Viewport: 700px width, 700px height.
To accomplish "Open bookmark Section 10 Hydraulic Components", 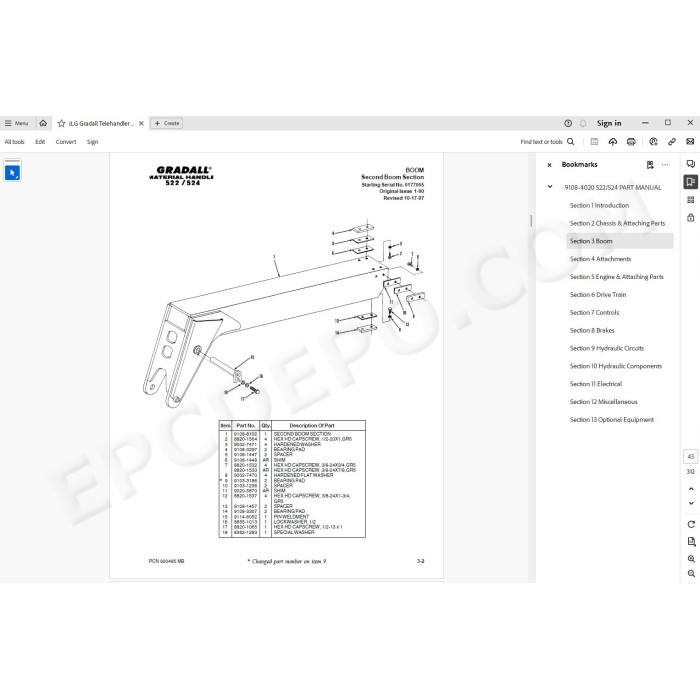I will (x=616, y=366).
